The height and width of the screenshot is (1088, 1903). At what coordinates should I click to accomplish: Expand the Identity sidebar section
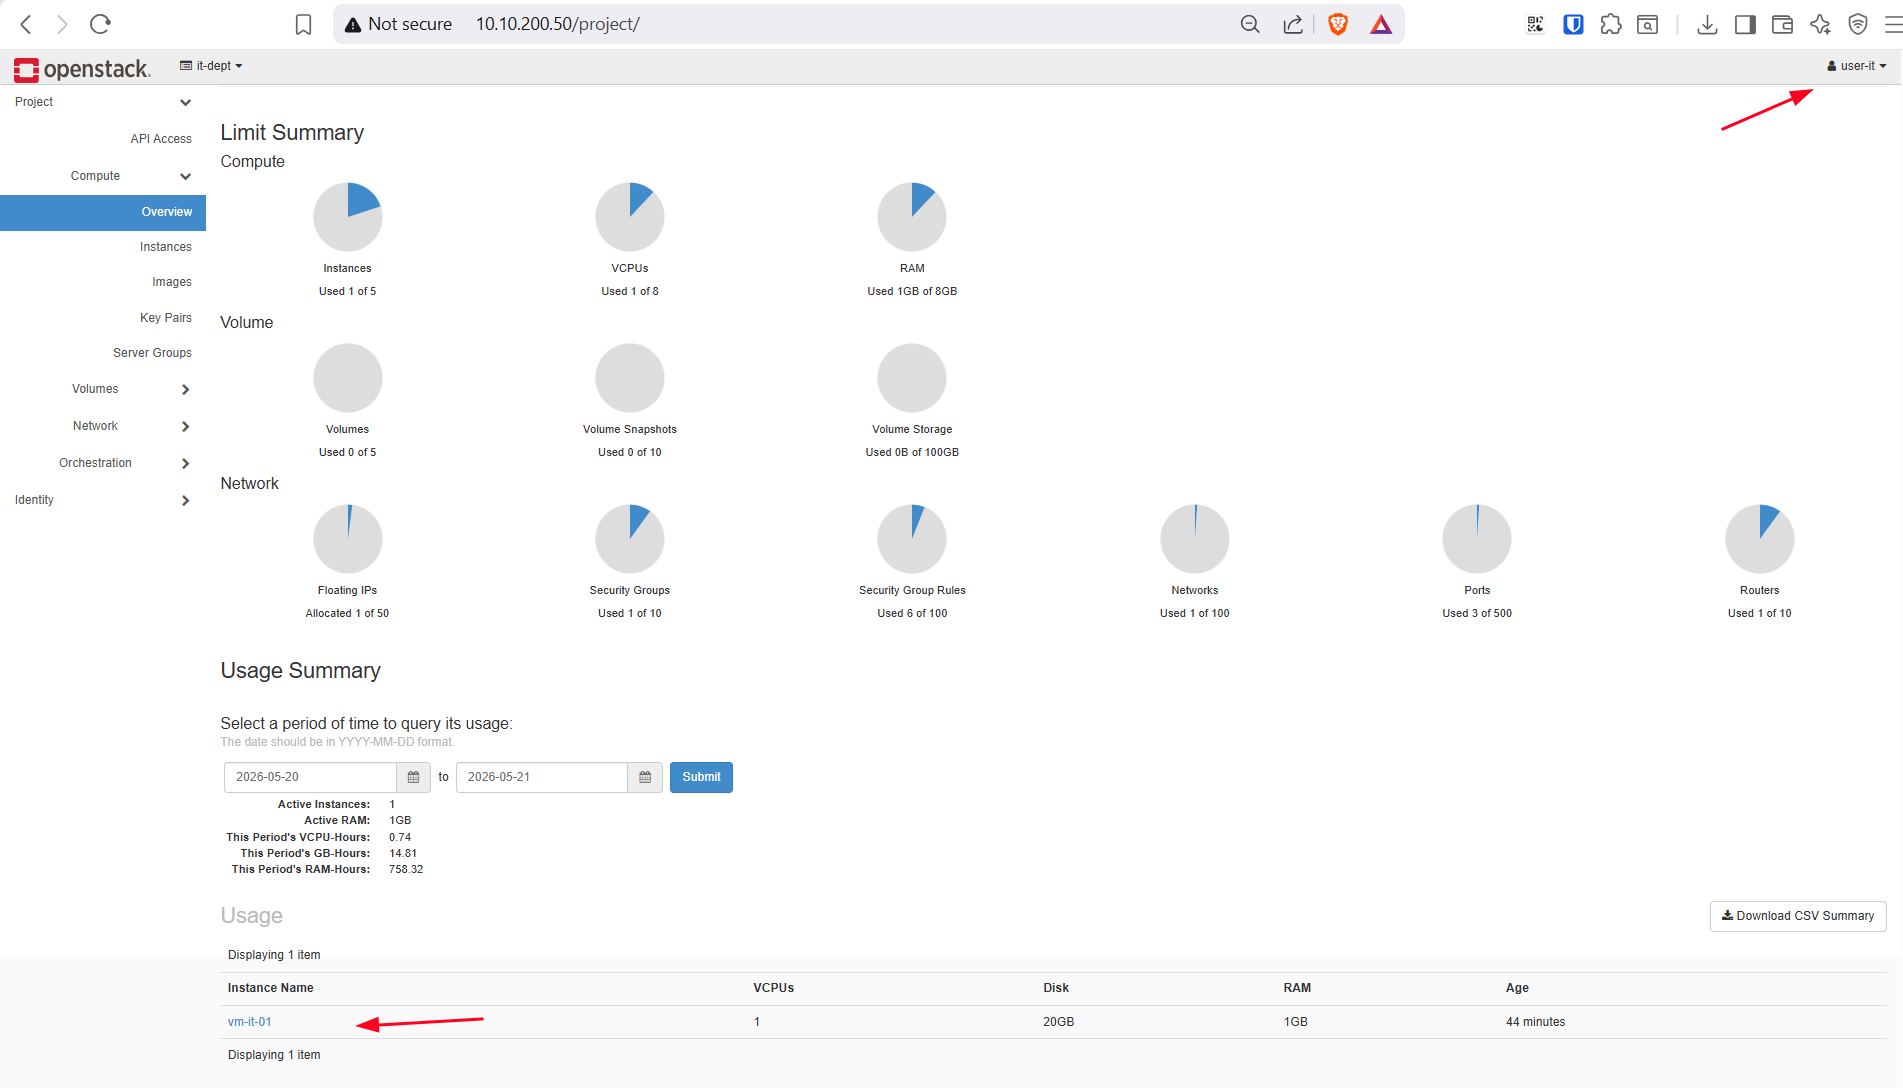[103, 500]
